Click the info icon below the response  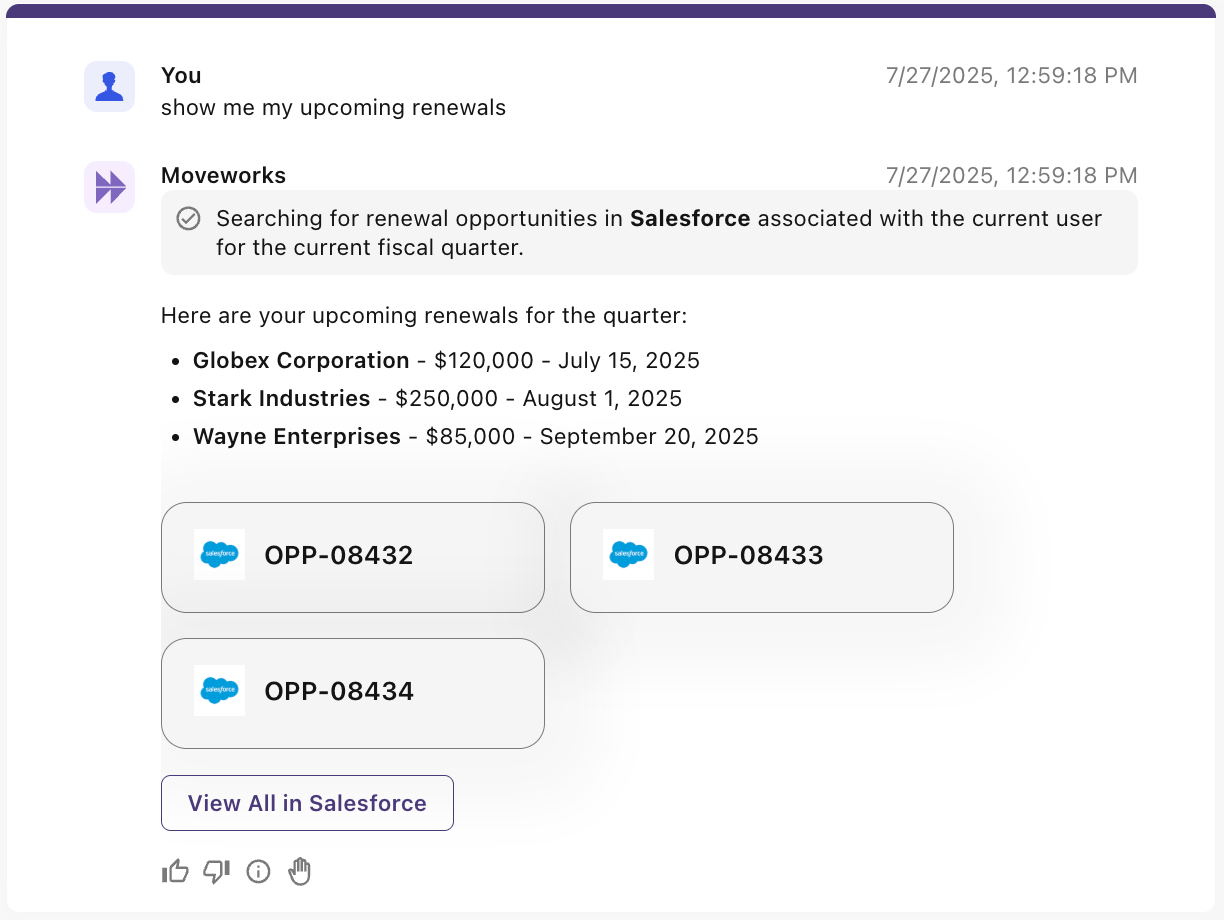[258, 872]
